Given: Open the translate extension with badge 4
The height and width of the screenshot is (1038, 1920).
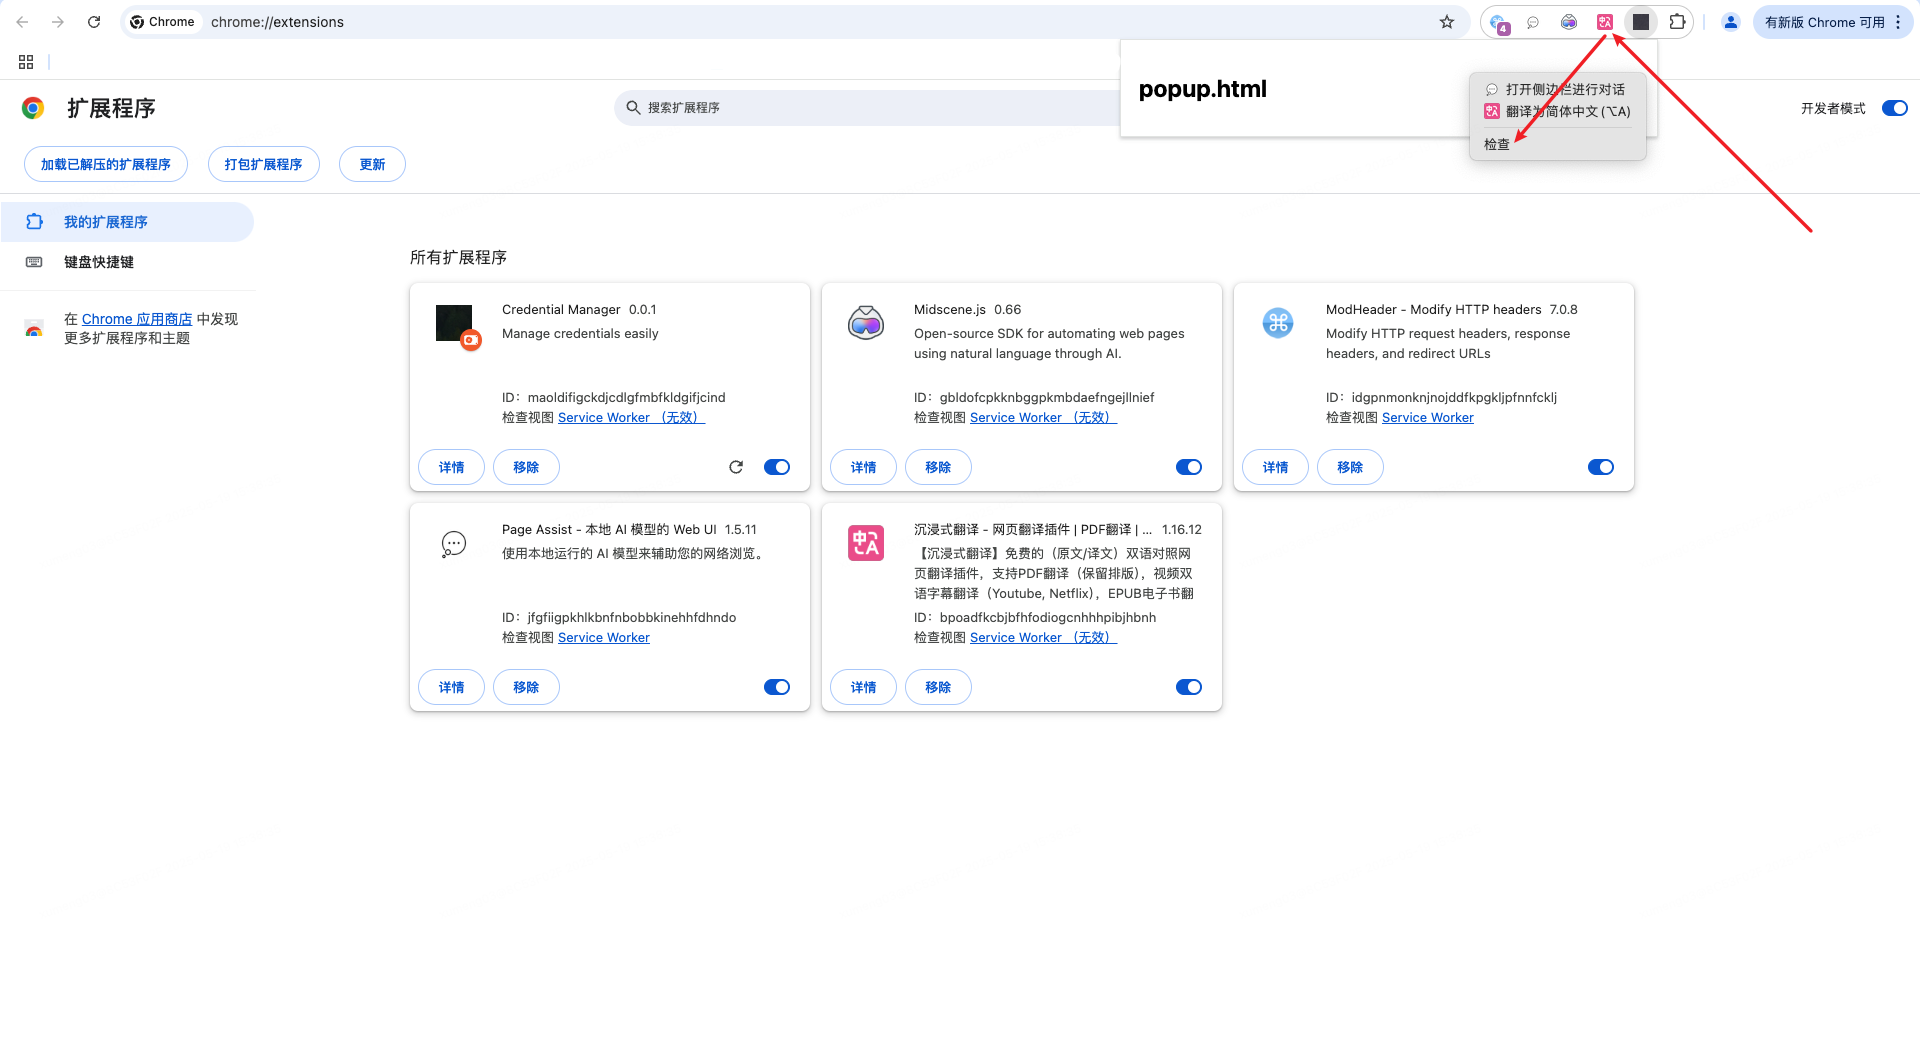Looking at the screenshot, I should coord(1498,22).
